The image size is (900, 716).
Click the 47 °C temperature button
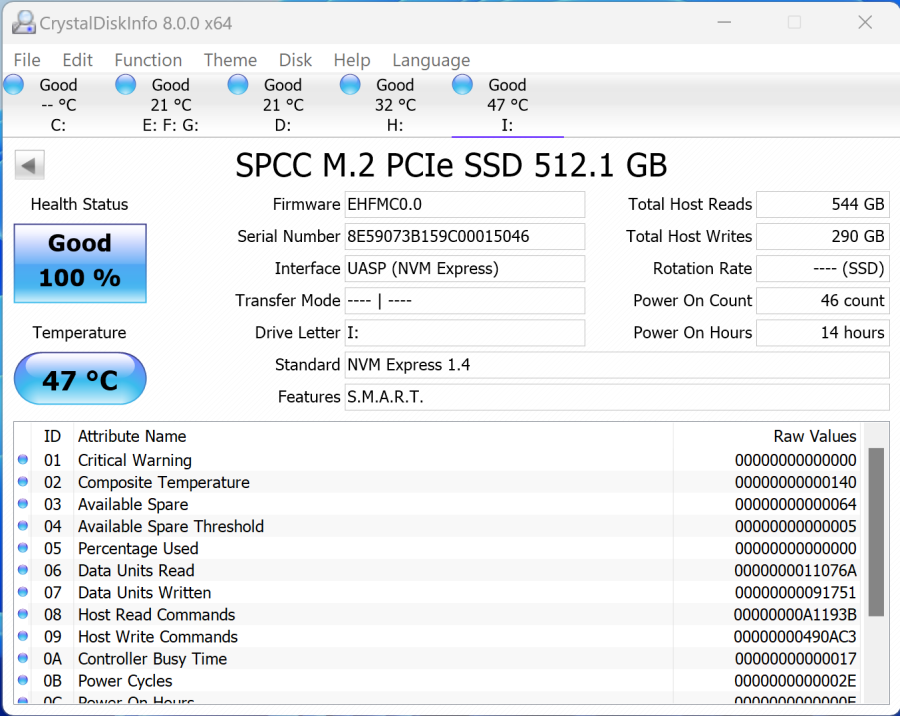[80, 378]
